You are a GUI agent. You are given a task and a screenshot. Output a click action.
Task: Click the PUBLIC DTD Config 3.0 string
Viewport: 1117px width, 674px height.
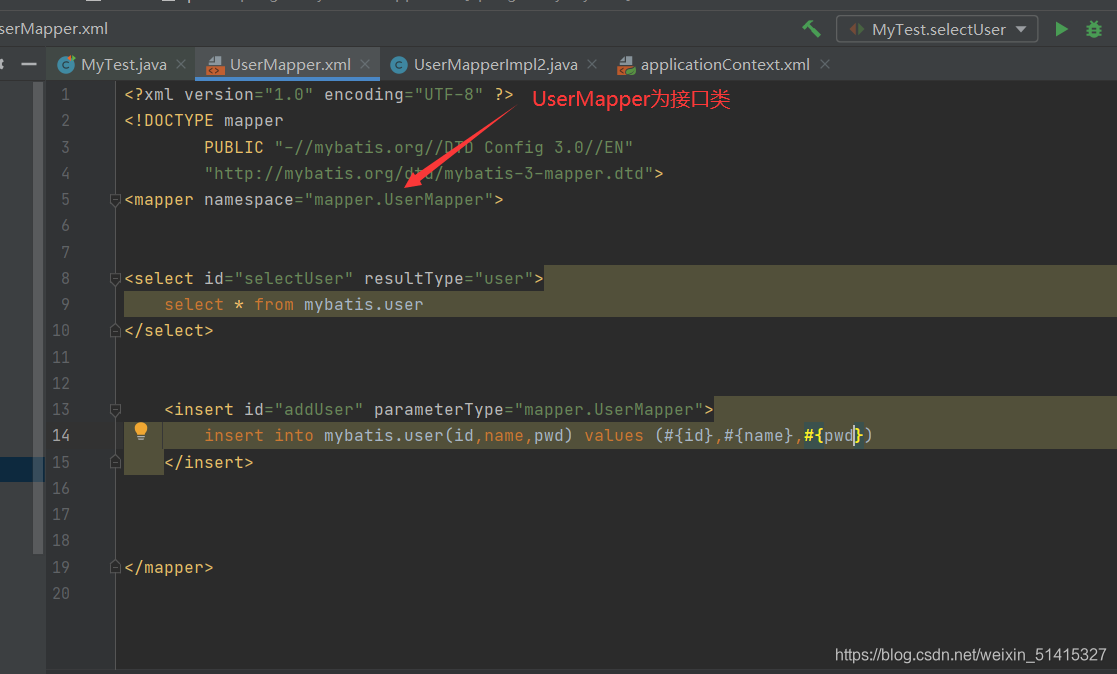(x=454, y=147)
